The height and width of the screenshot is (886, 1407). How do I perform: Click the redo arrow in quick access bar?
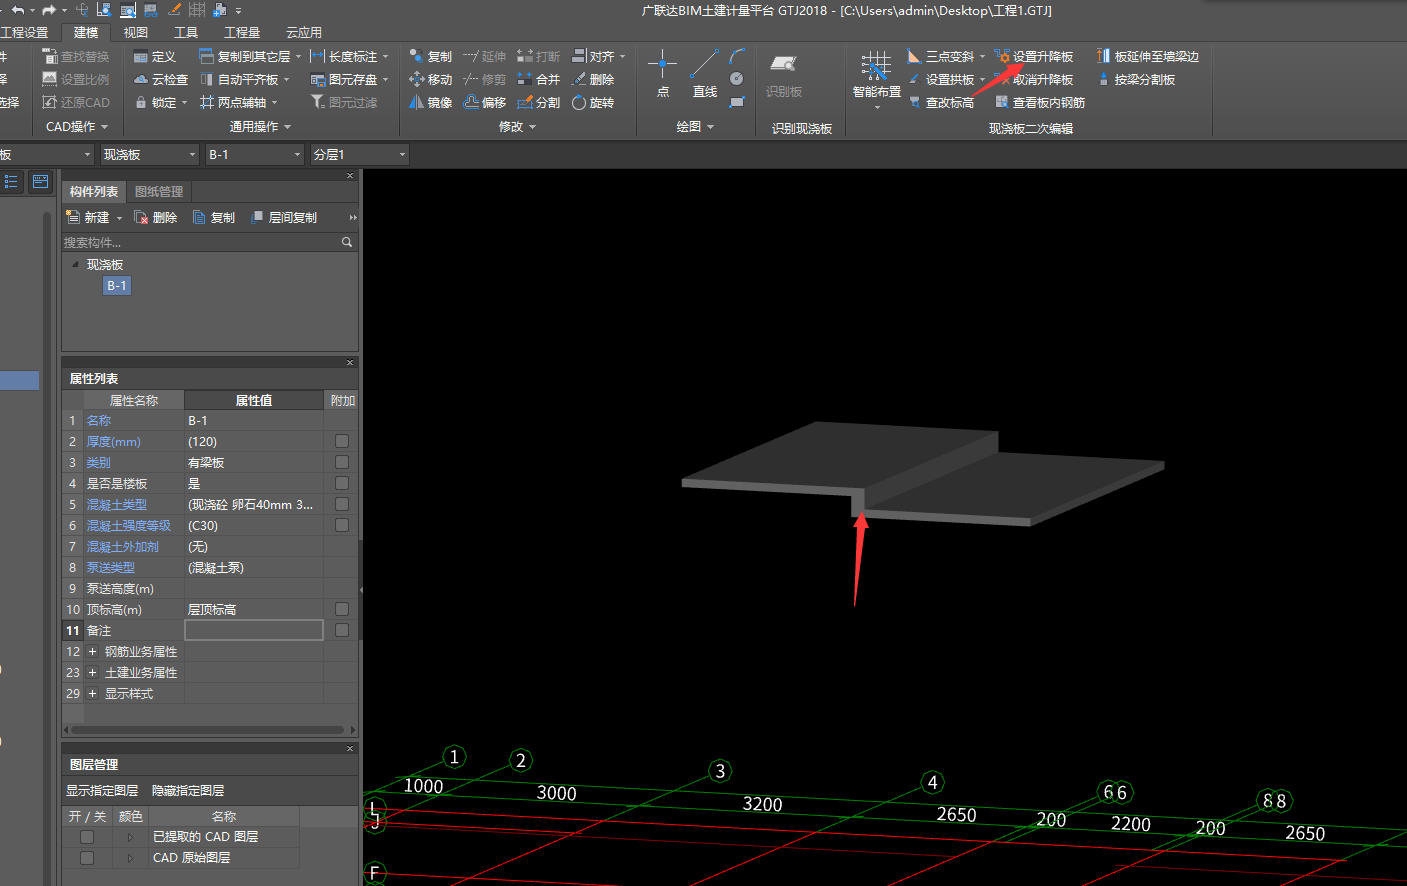tap(48, 10)
